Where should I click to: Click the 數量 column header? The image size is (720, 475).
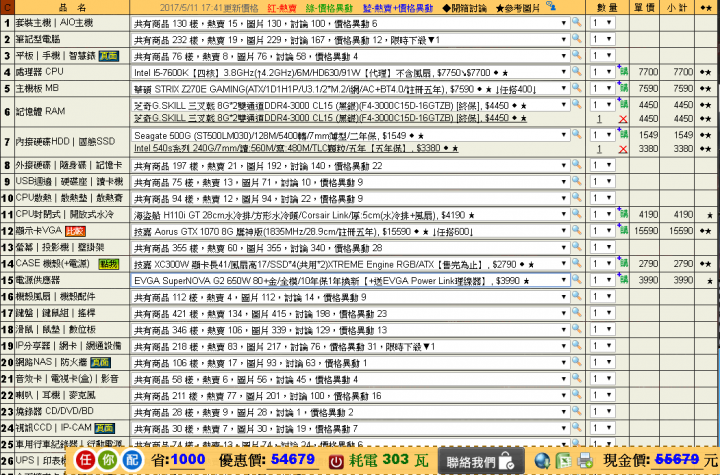607,8
